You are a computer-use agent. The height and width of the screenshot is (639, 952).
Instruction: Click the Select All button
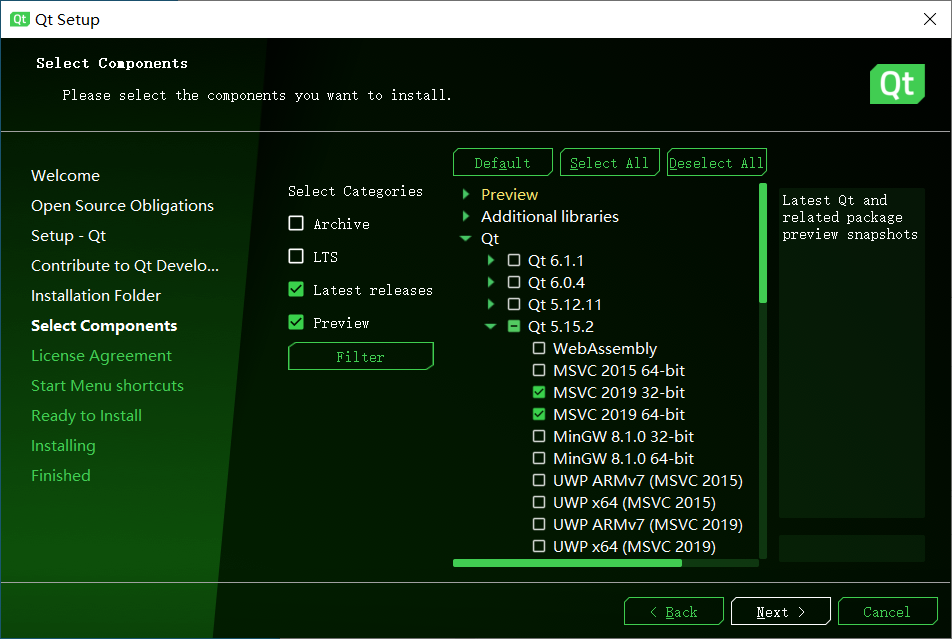pyautogui.click(x=610, y=162)
